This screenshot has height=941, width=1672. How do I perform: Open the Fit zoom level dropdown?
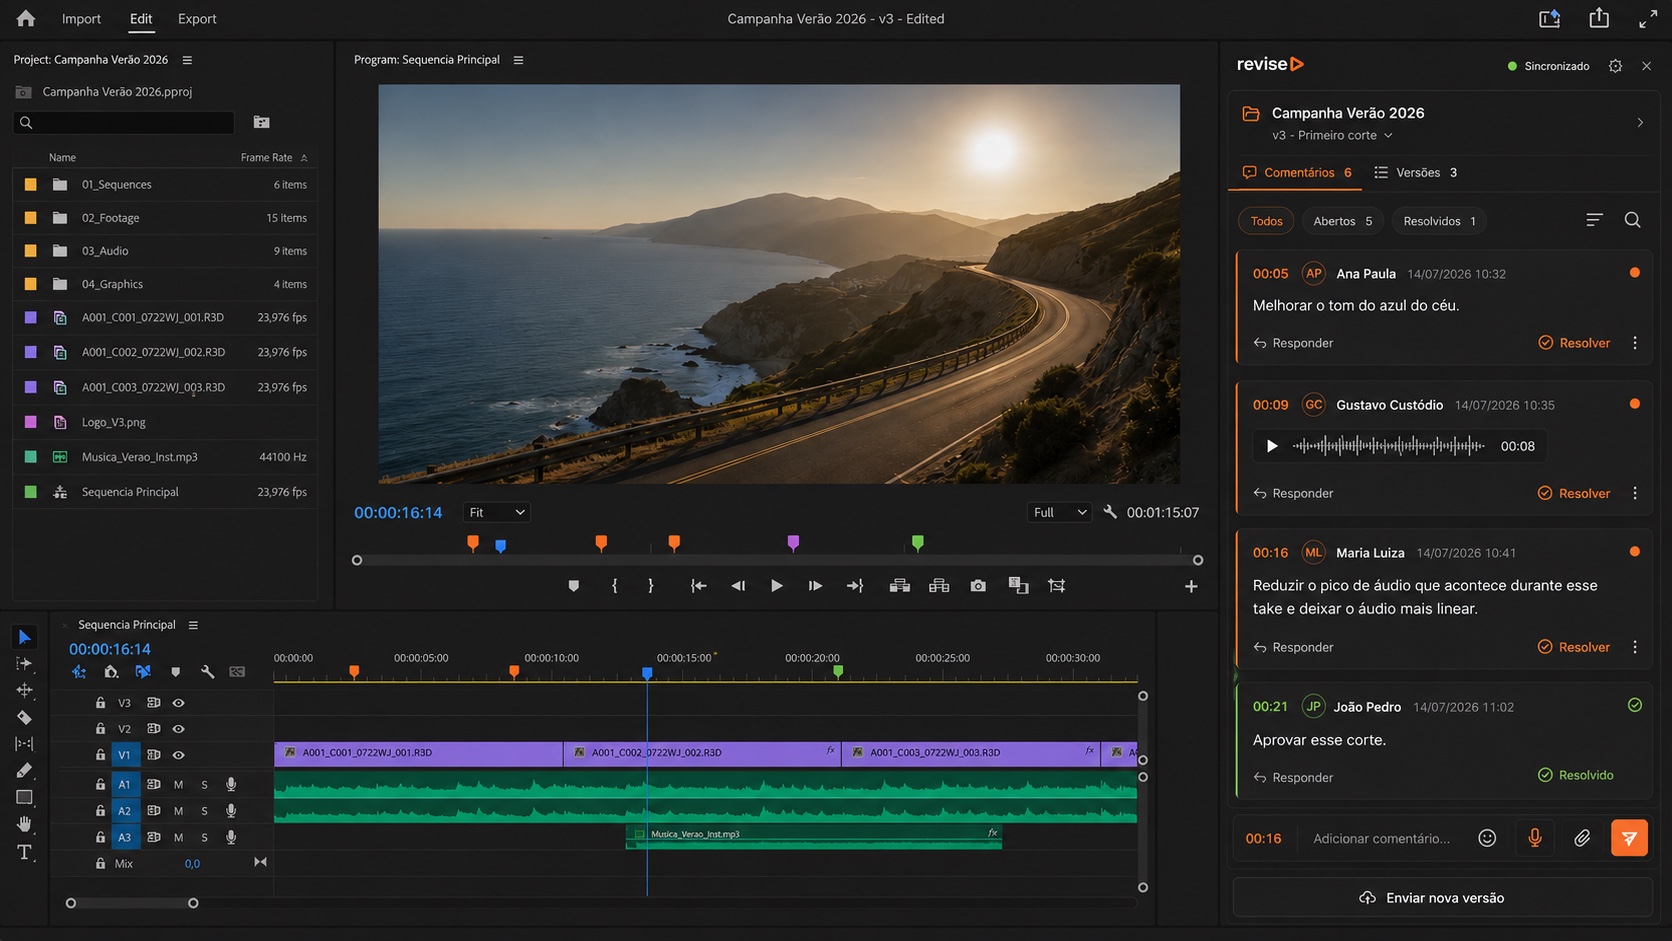click(x=497, y=512)
